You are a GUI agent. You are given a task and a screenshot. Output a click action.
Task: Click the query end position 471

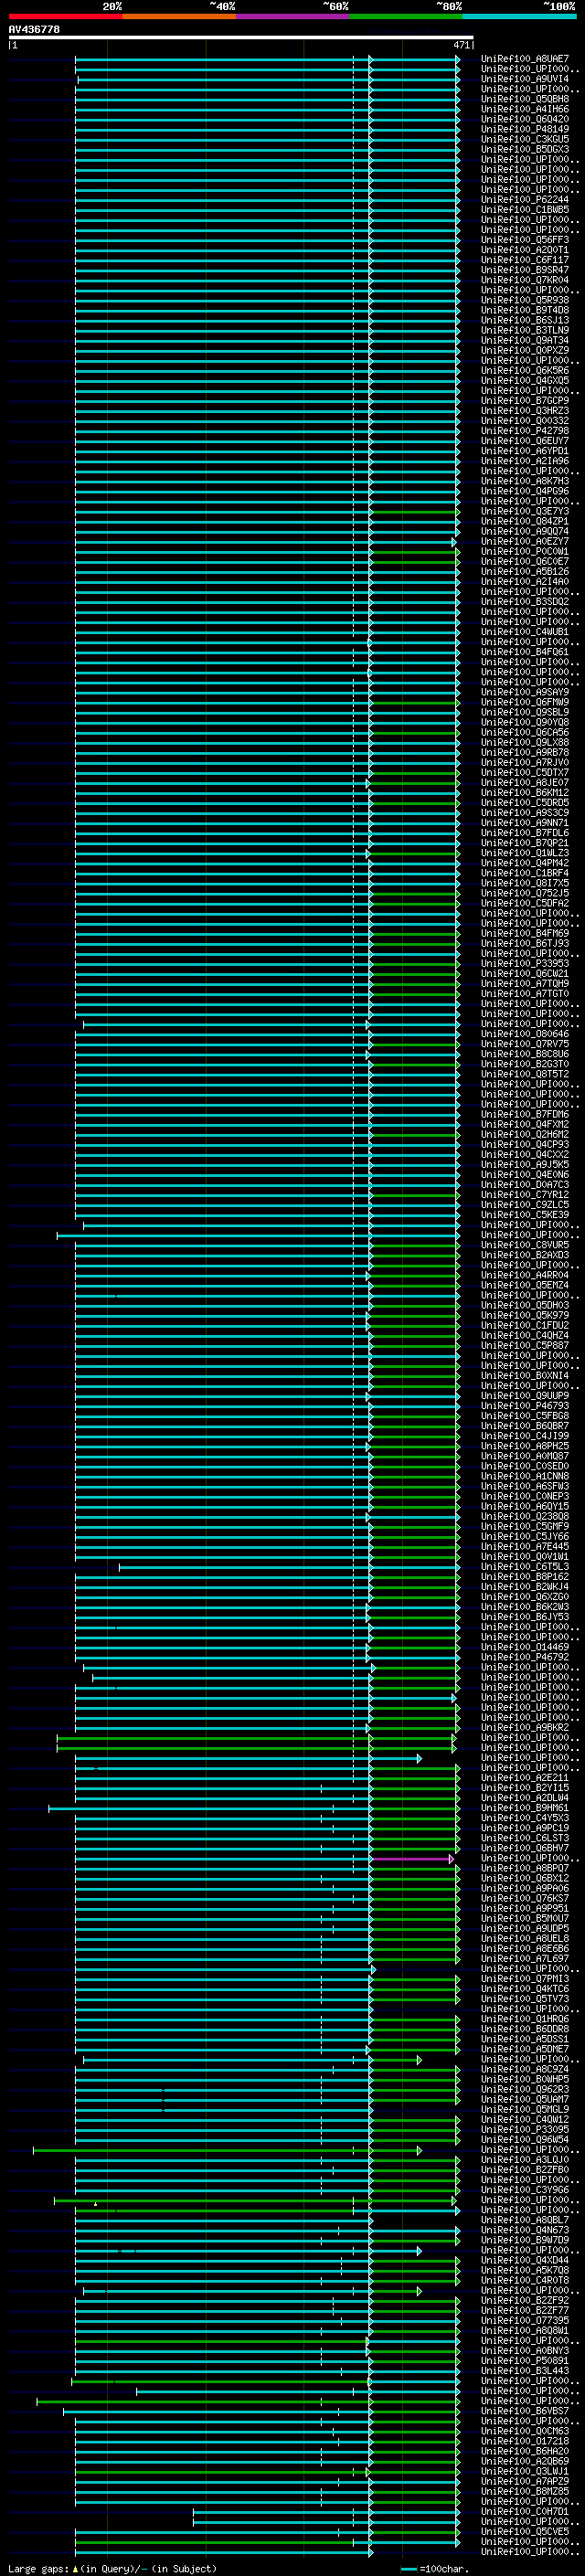462,45
